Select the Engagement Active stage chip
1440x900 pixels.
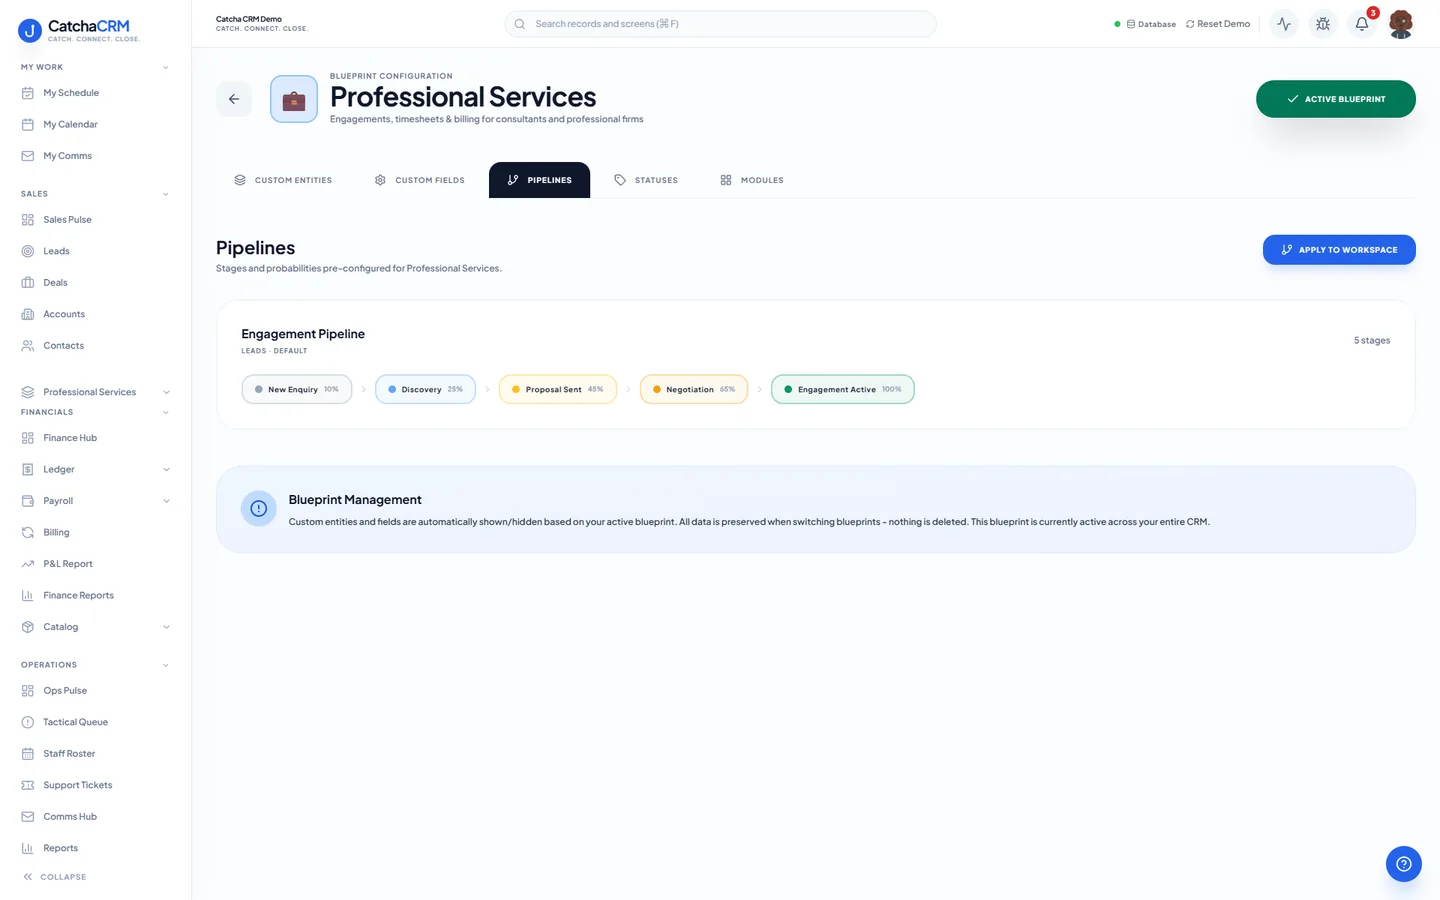pyautogui.click(x=843, y=389)
